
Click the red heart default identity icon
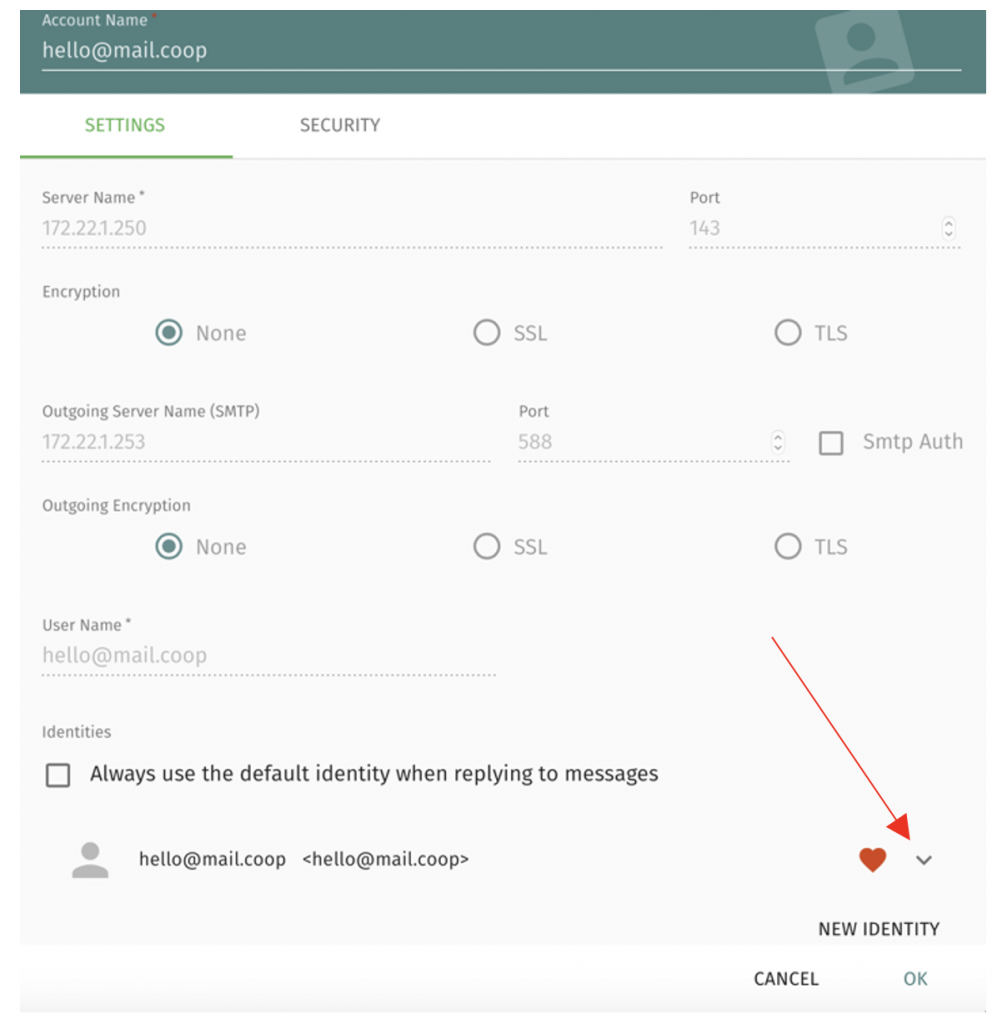click(x=872, y=859)
